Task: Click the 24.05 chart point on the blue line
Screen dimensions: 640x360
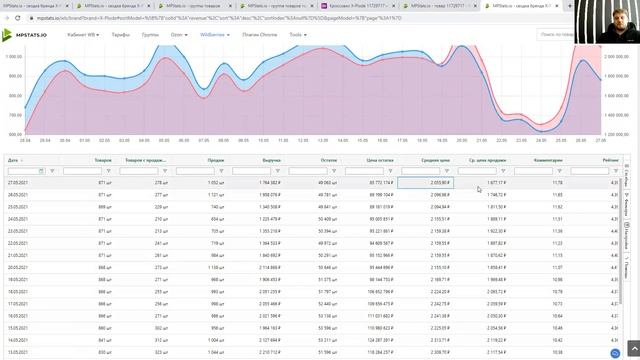Action: [x=541, y=131]
